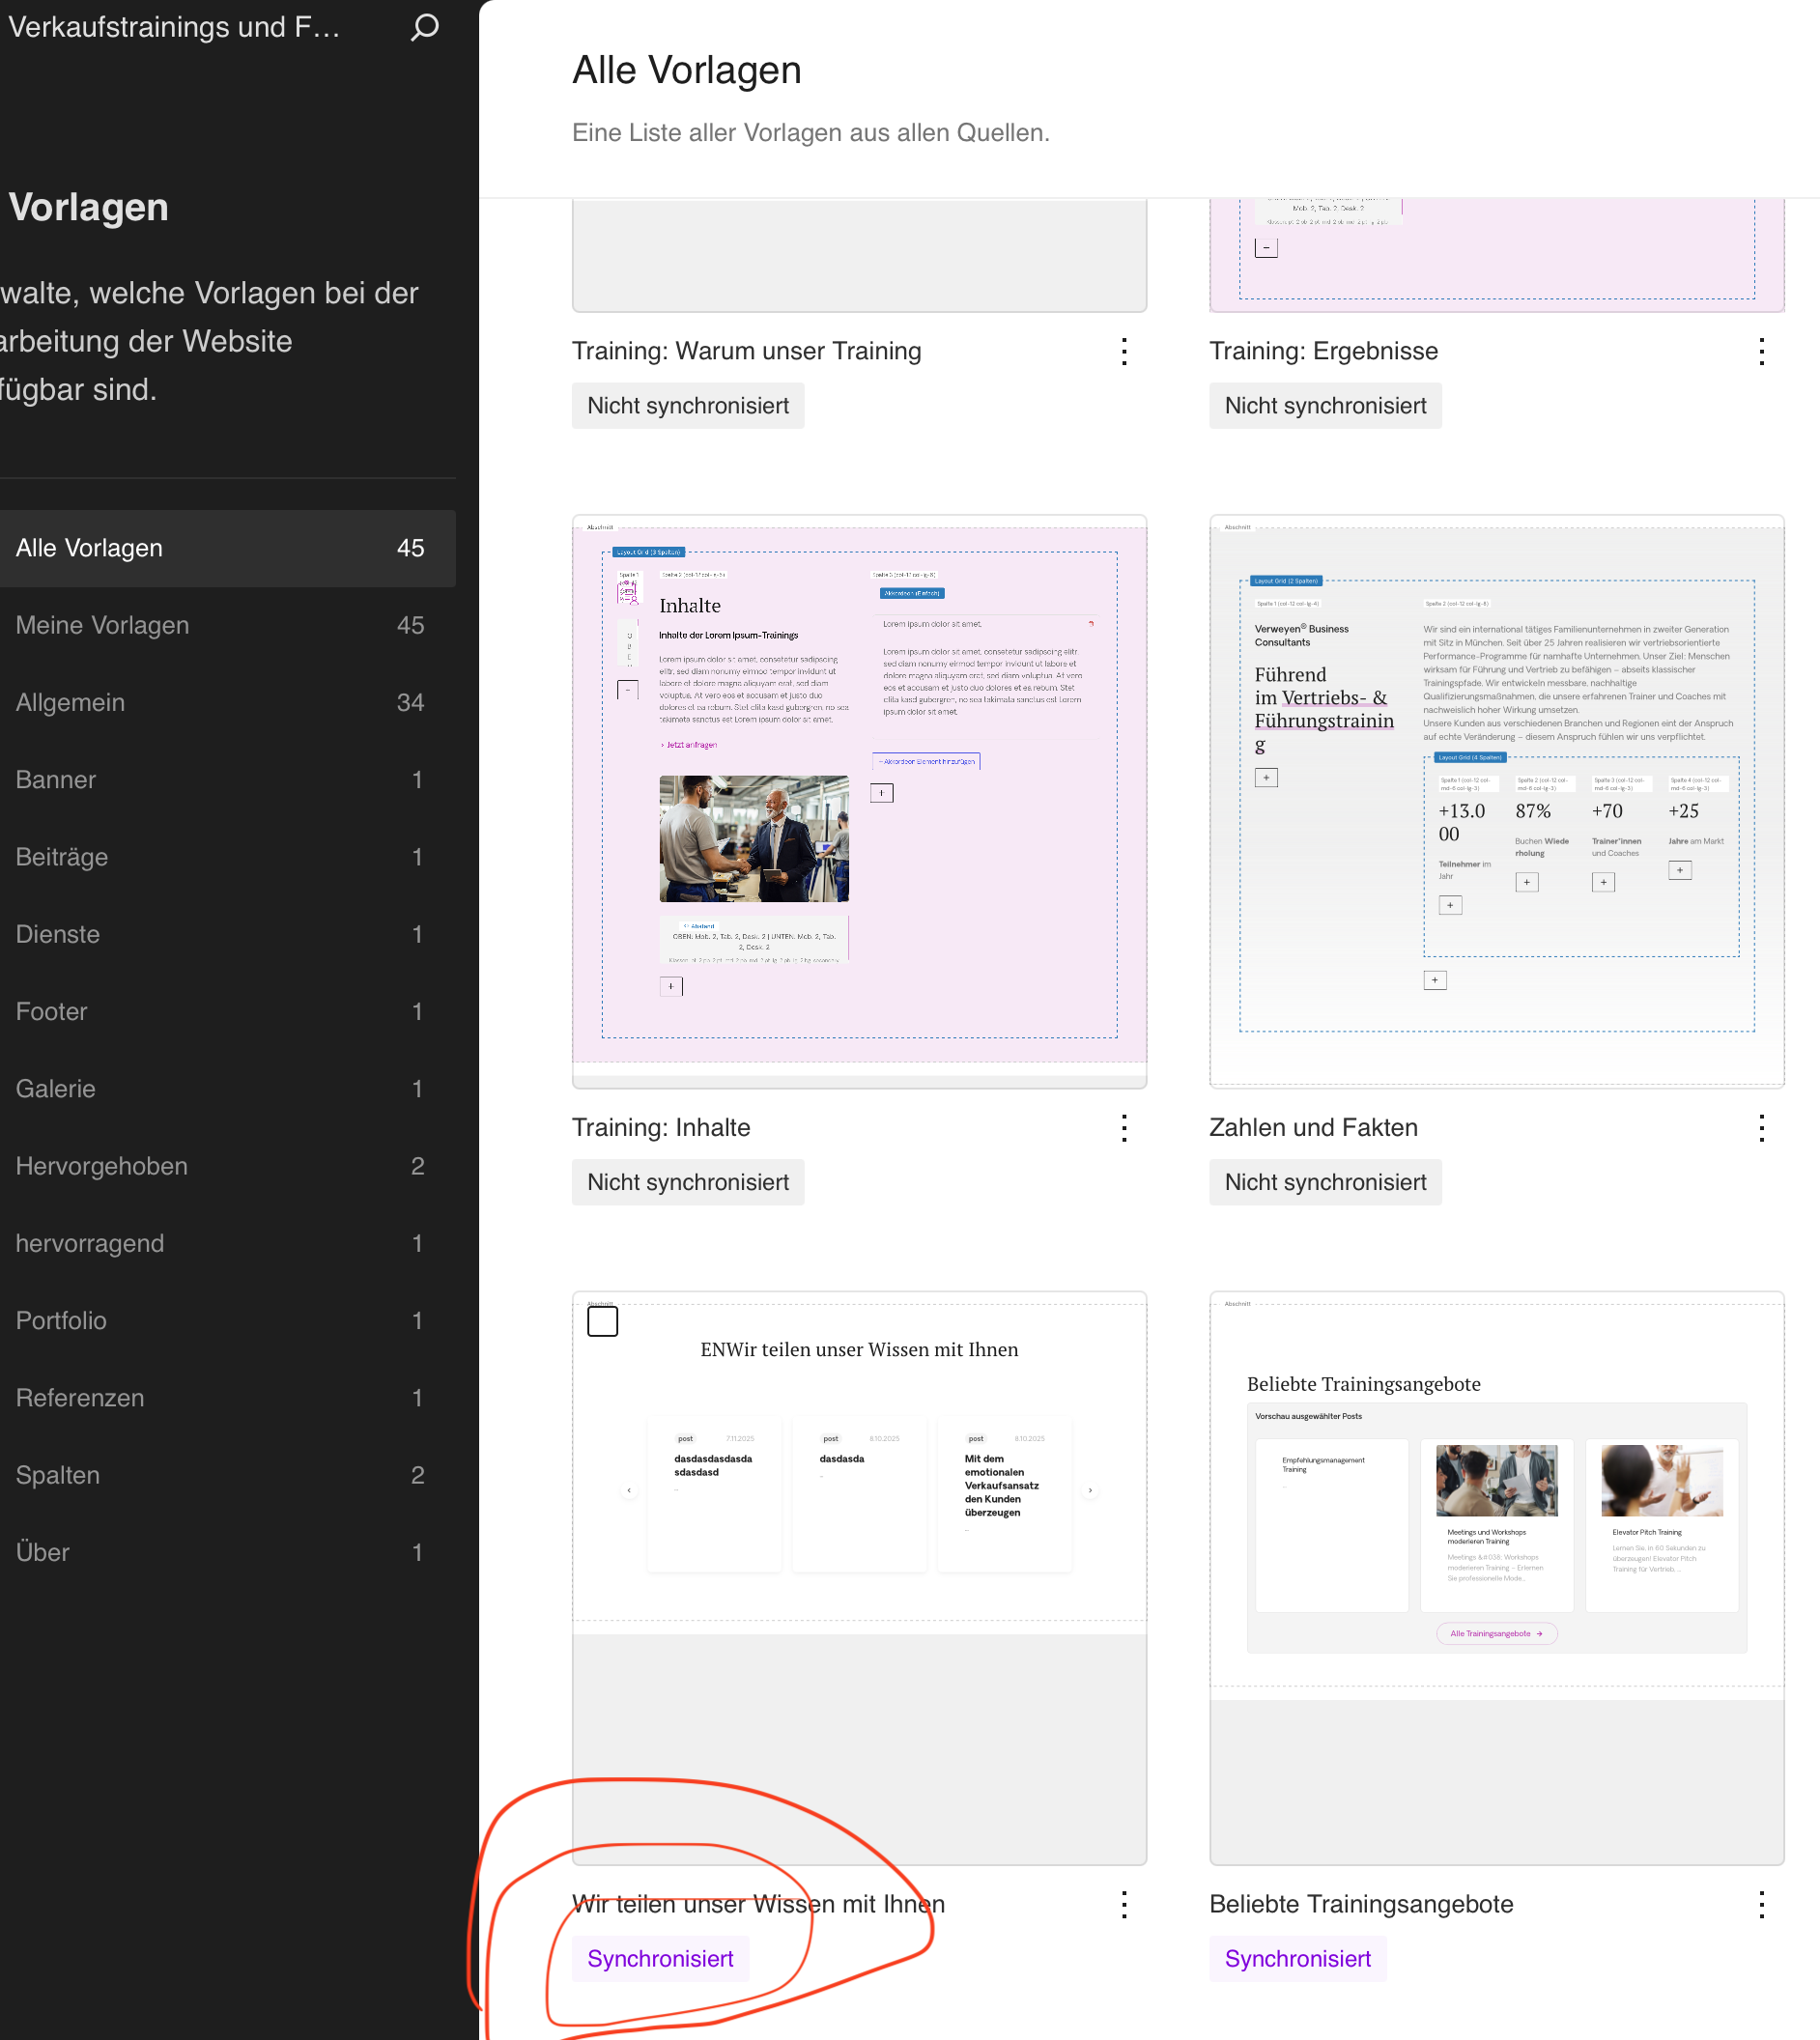Click the Verkaufstrainings site title in sidebar
Screen dimensions: 1820x2040
[175, 27]
